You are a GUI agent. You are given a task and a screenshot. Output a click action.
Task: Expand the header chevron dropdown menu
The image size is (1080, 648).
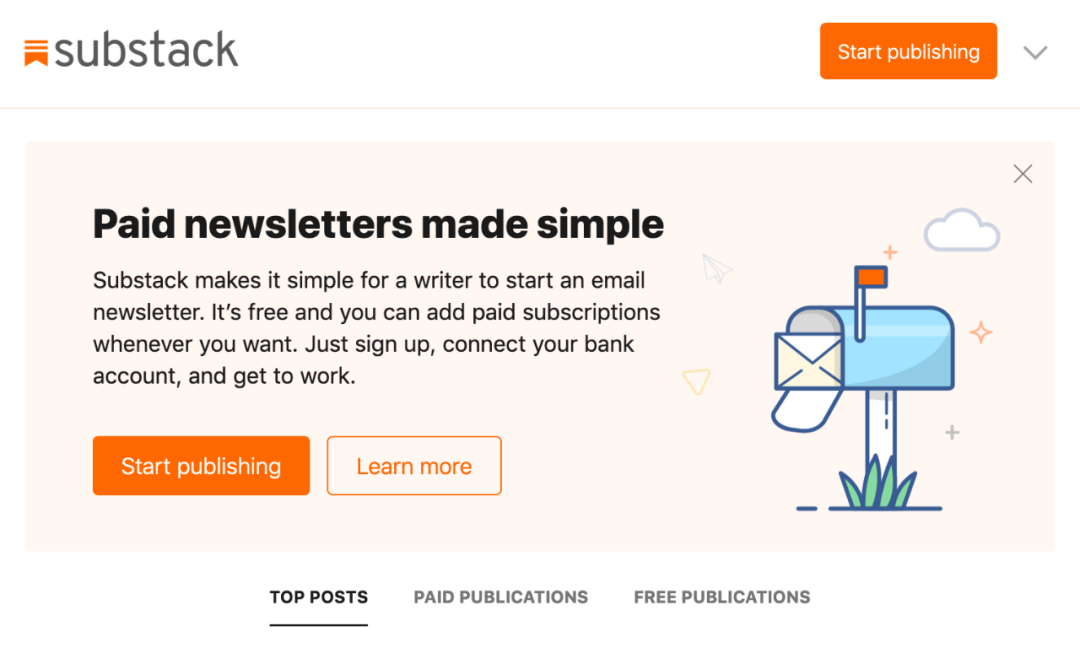(1035, 52)
